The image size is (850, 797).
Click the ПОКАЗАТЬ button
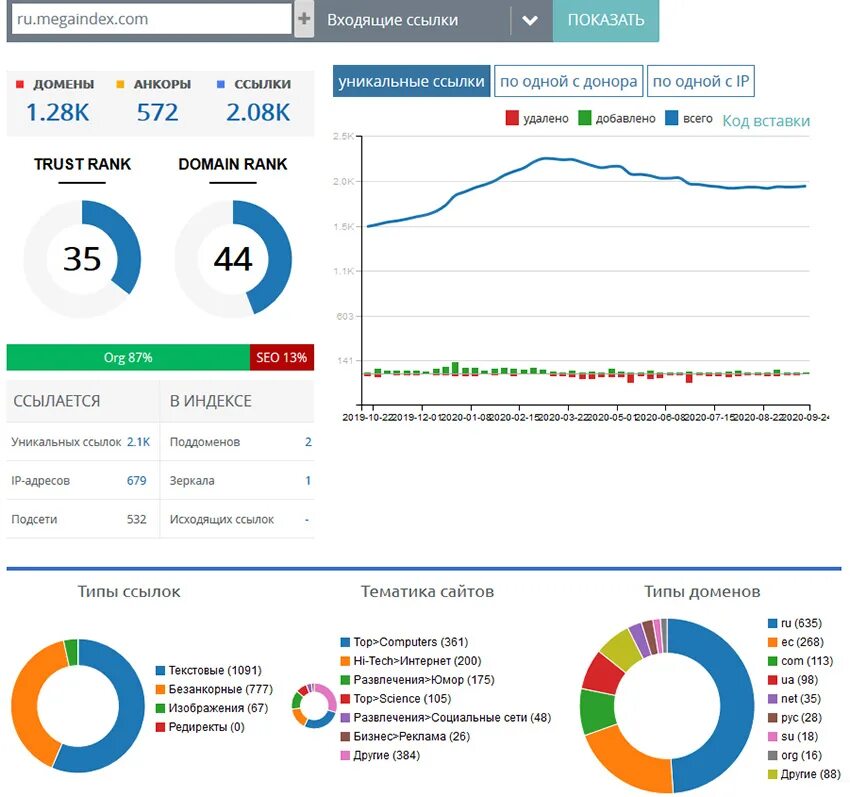[x=606, y=20]
